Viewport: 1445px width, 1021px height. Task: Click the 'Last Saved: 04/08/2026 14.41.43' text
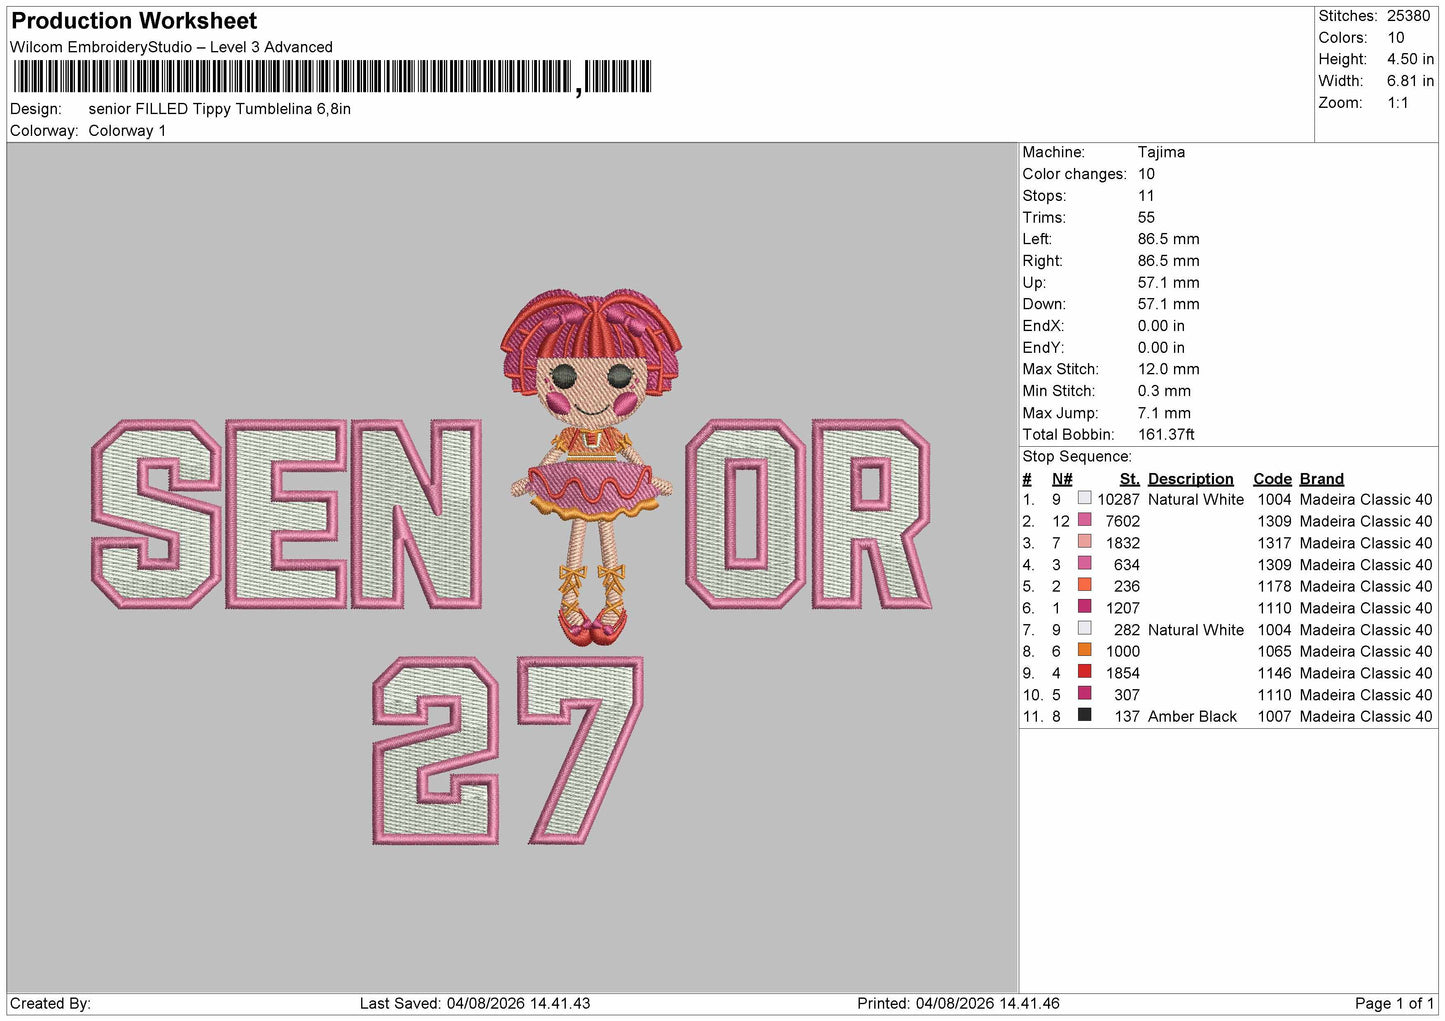pos(475,1003)
